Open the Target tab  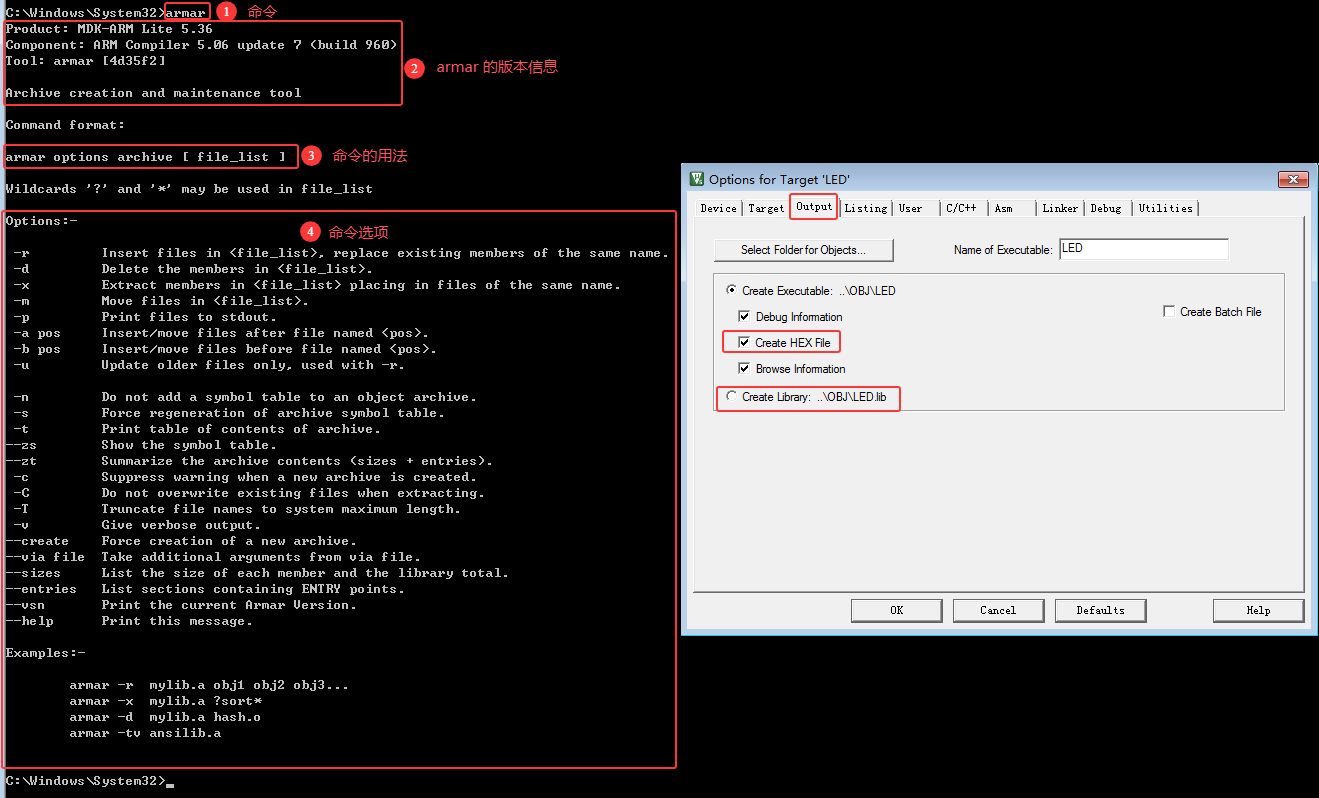(766, 208)
